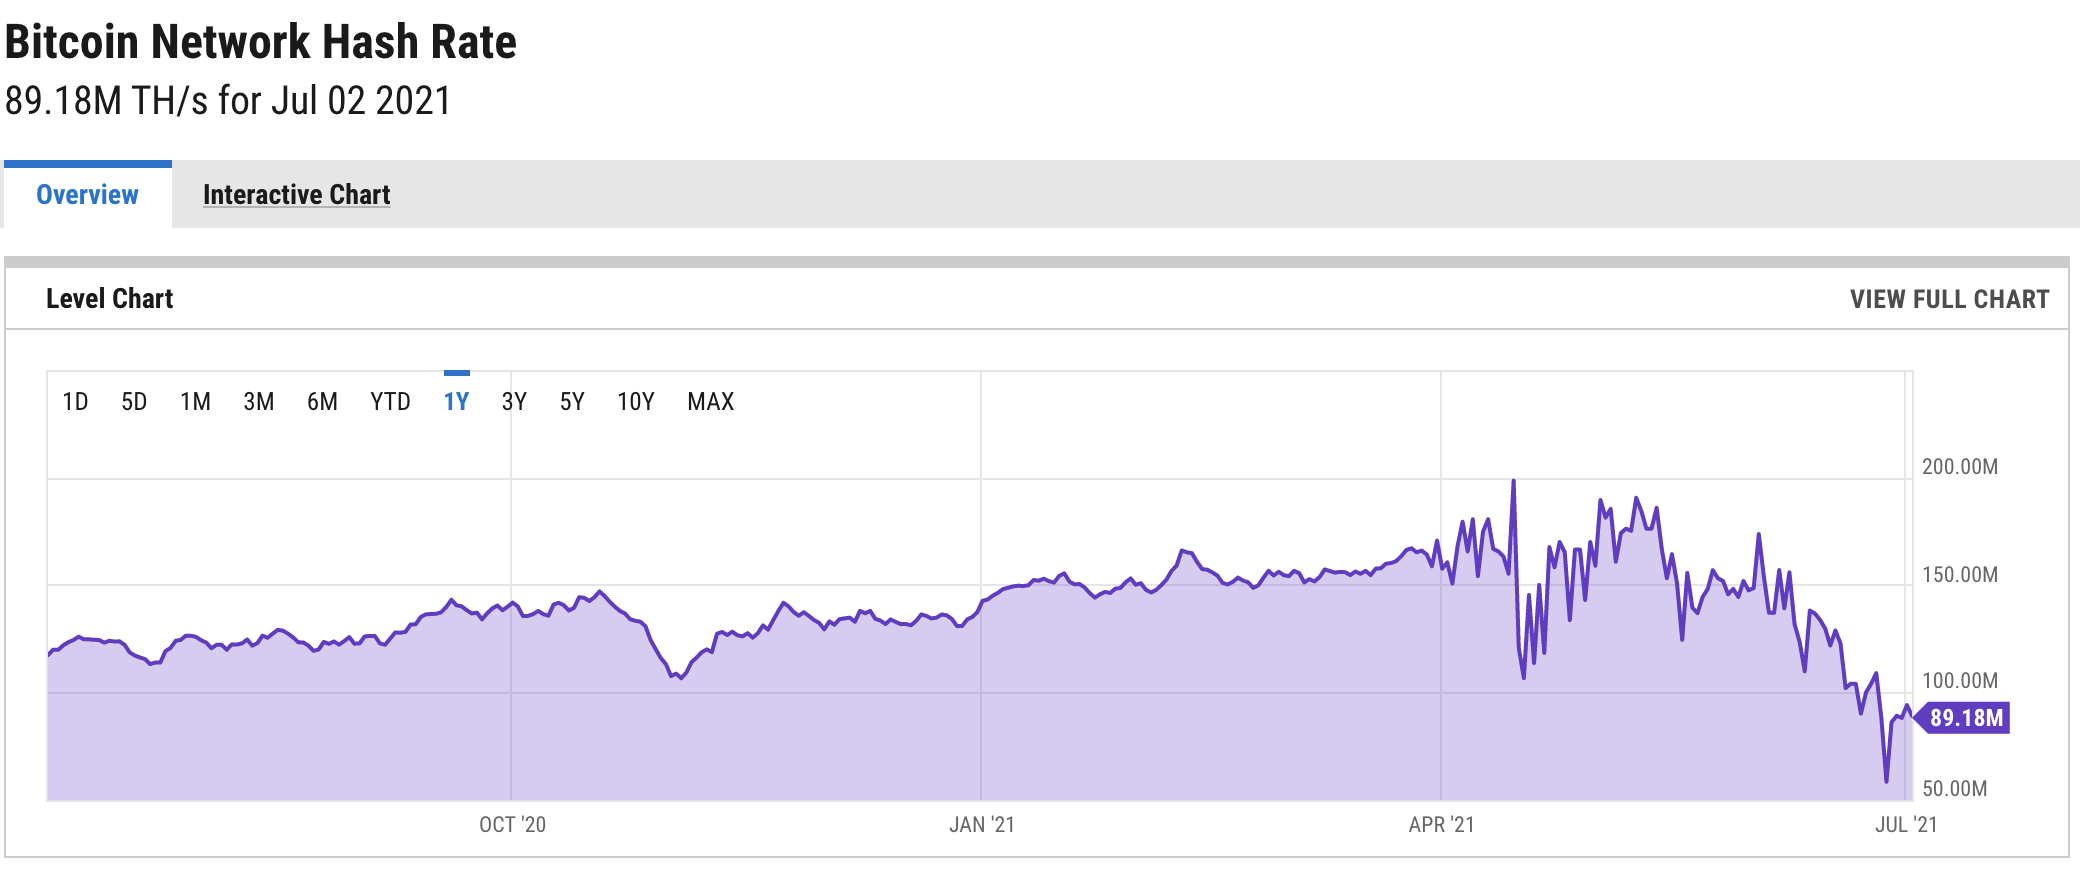Select the MAX time range

(710, 402)
